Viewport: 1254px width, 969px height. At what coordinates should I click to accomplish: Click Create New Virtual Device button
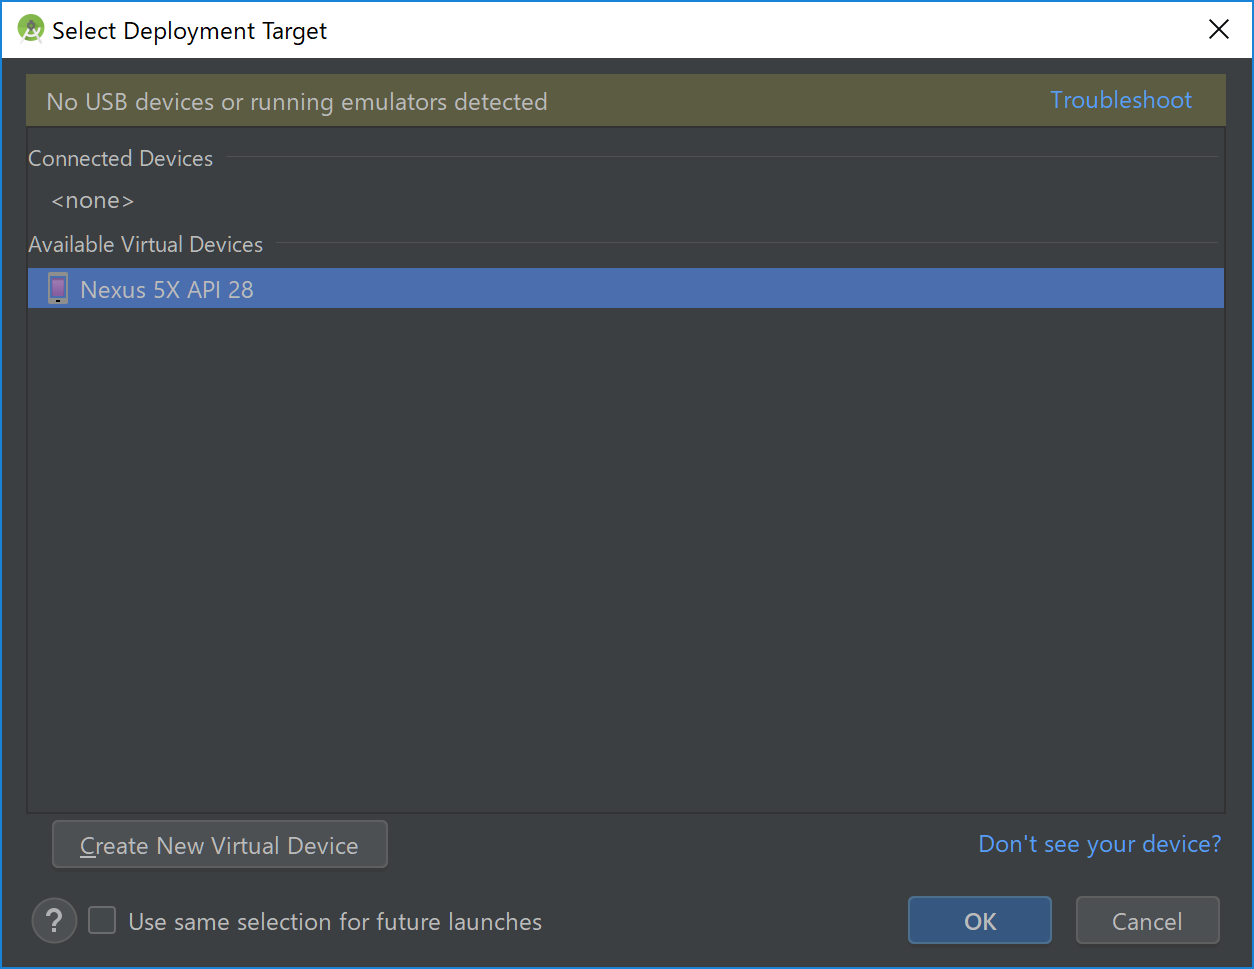[219, 845]
